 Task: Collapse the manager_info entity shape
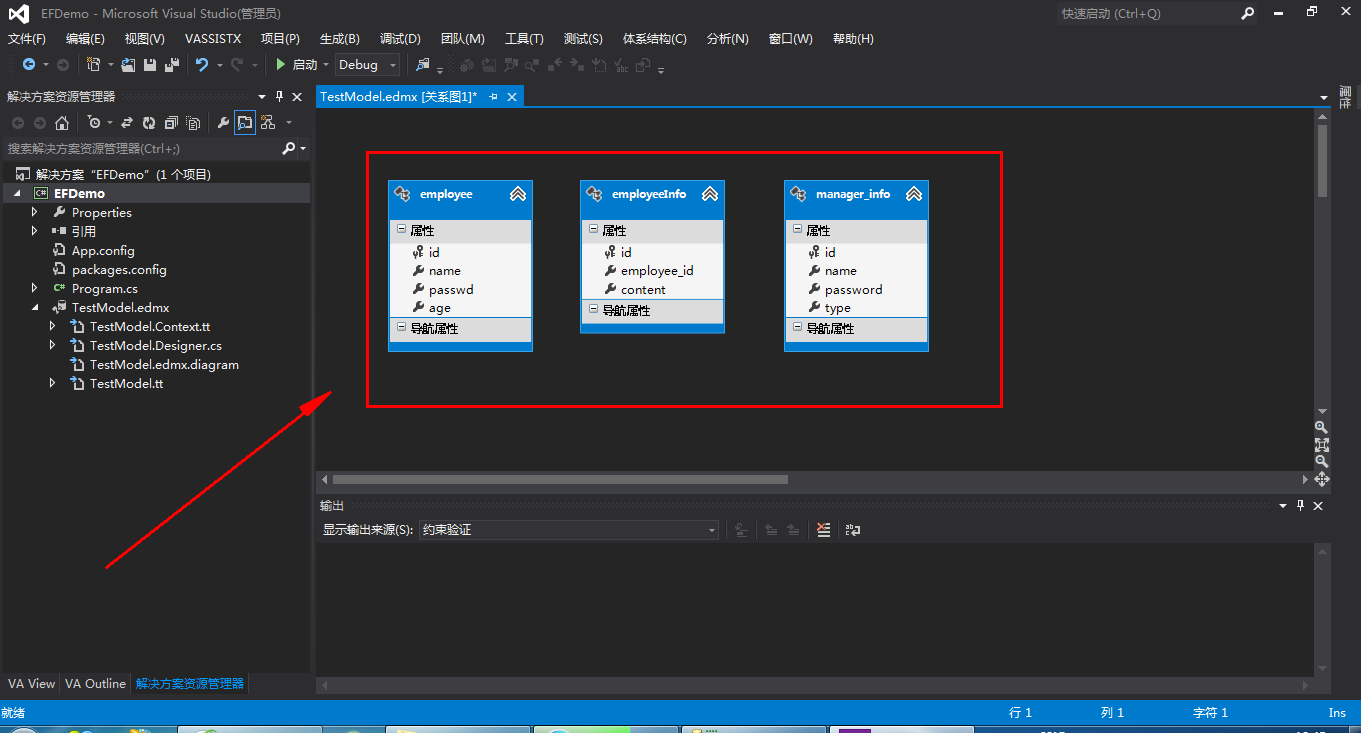coord(914,194)
